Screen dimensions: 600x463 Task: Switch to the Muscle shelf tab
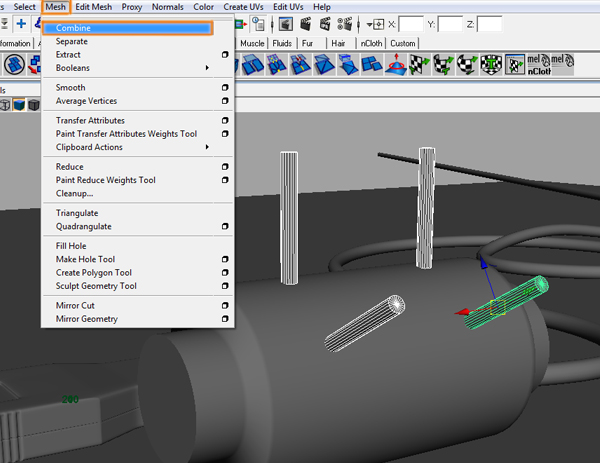252,43
